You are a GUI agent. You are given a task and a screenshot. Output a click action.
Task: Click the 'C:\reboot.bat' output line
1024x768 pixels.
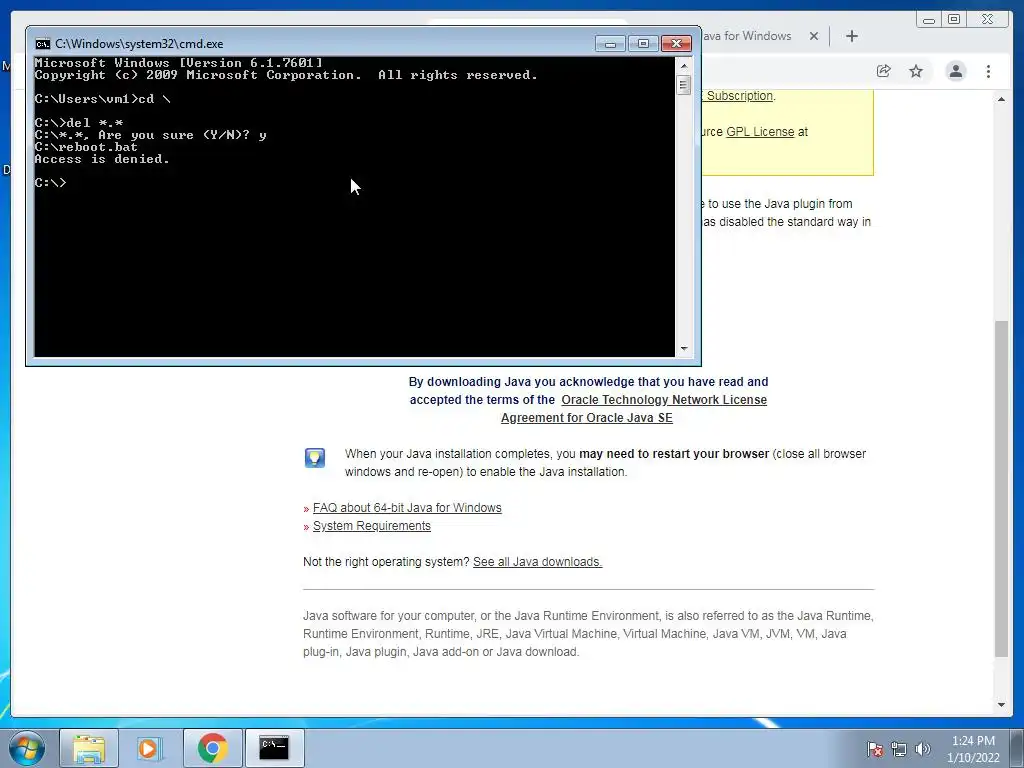coord(86,147)
